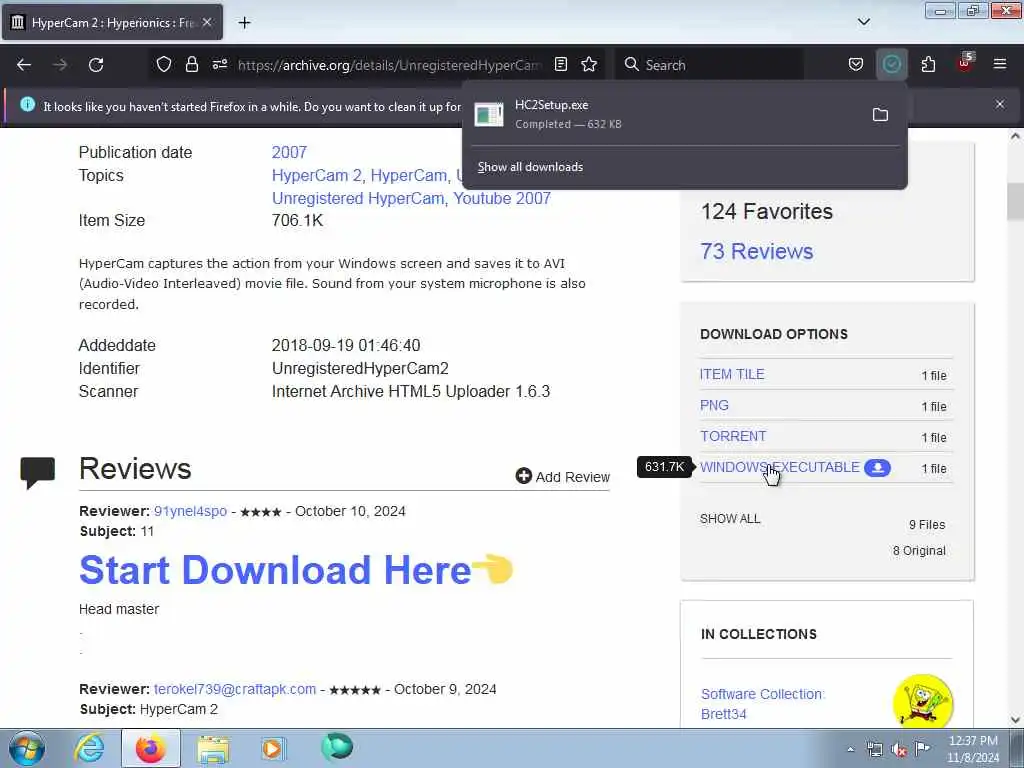1024x768 pixels.
Task: Click the SpongeBob collection thumbnail
Action: (923, 701)
